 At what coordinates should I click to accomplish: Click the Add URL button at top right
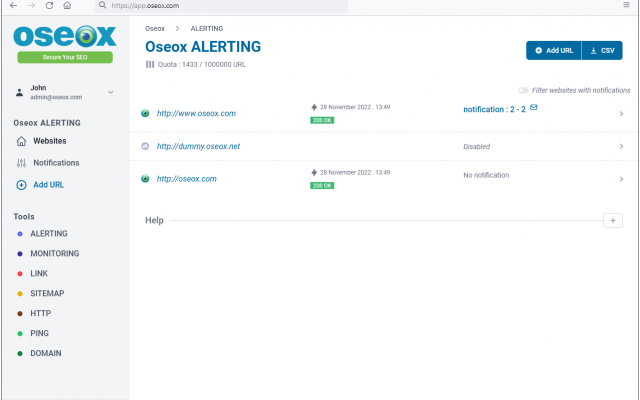click(x=553, y=51)
